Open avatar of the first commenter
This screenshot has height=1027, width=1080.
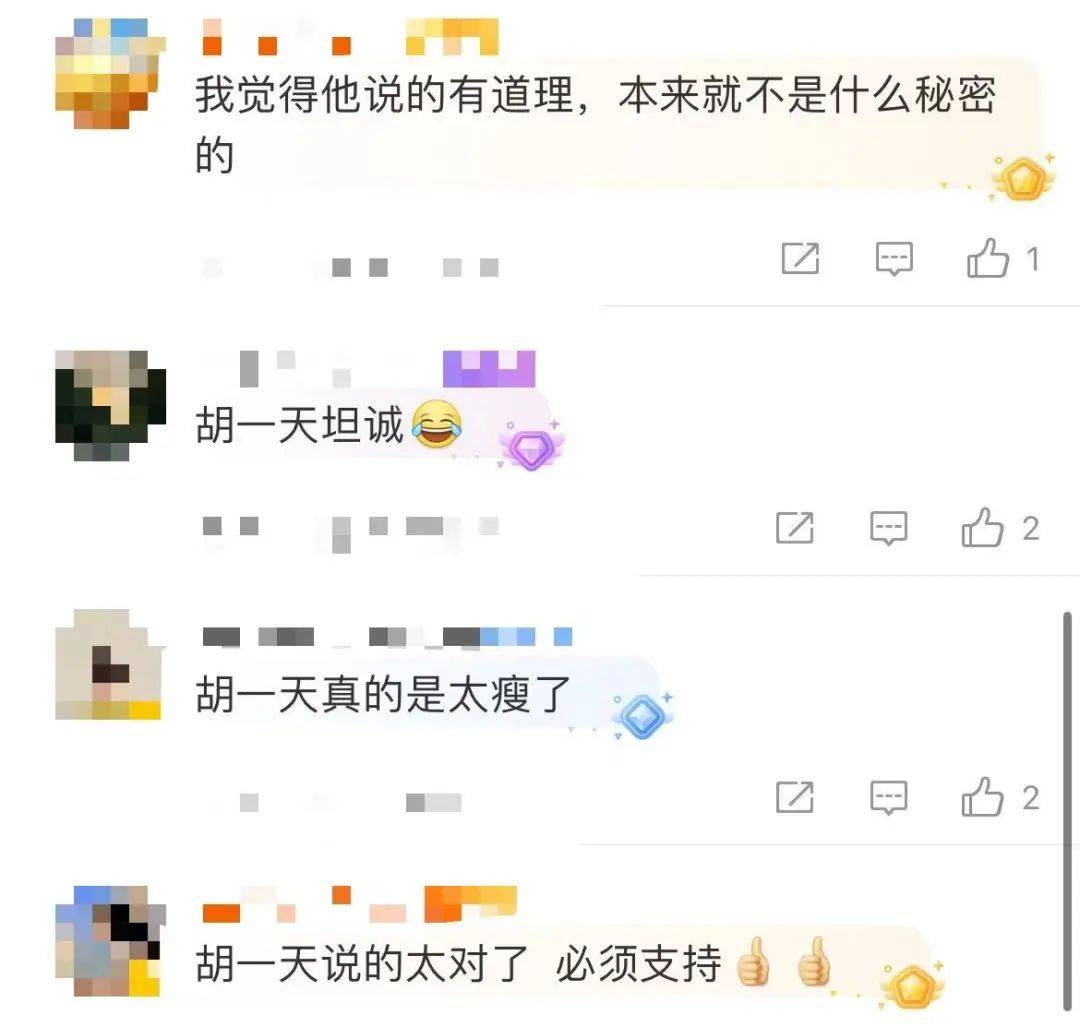pyautogui.click(x=110, y=74)
